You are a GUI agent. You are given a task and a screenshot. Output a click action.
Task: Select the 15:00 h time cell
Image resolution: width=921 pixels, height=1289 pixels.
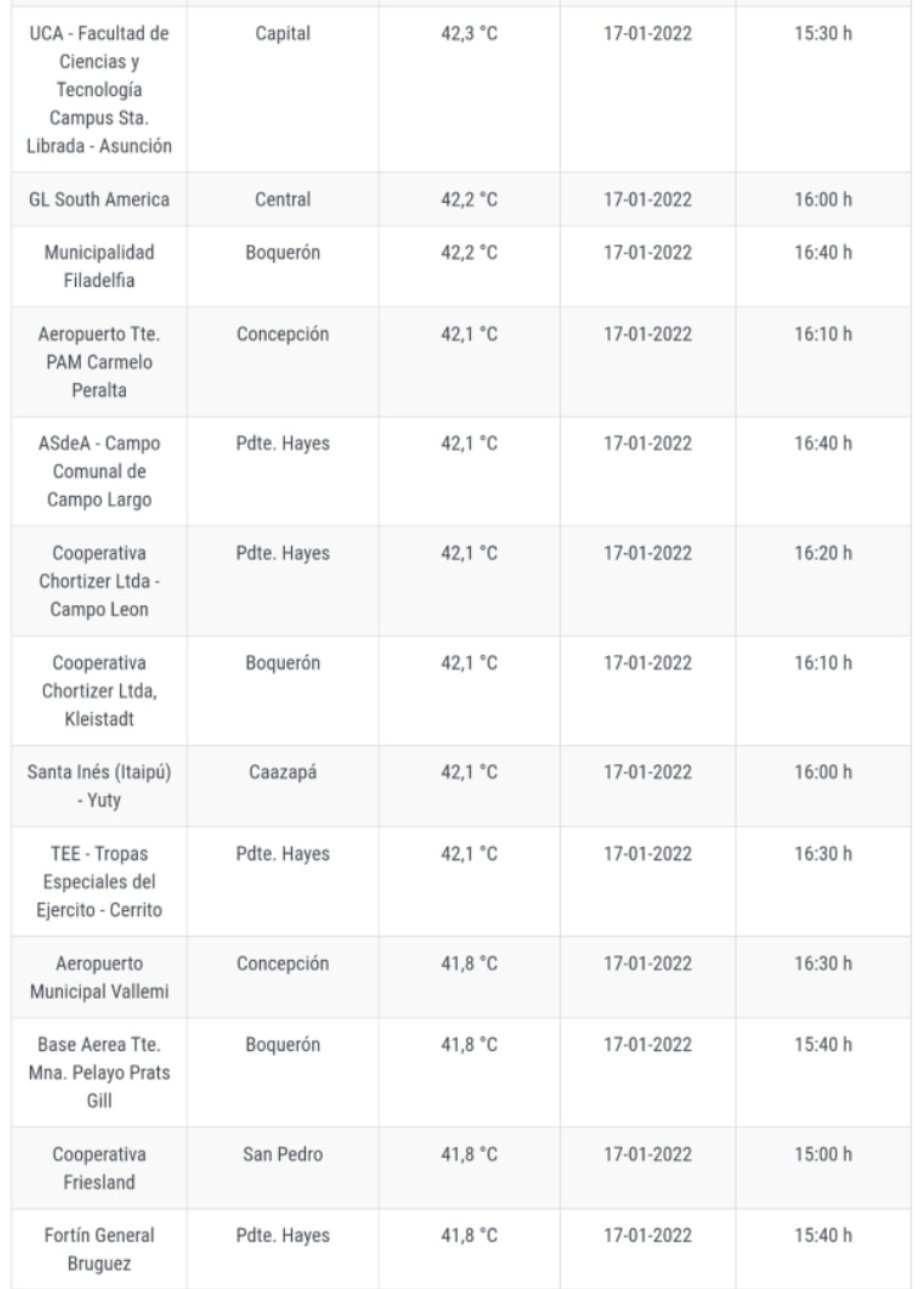(823, 1154)
